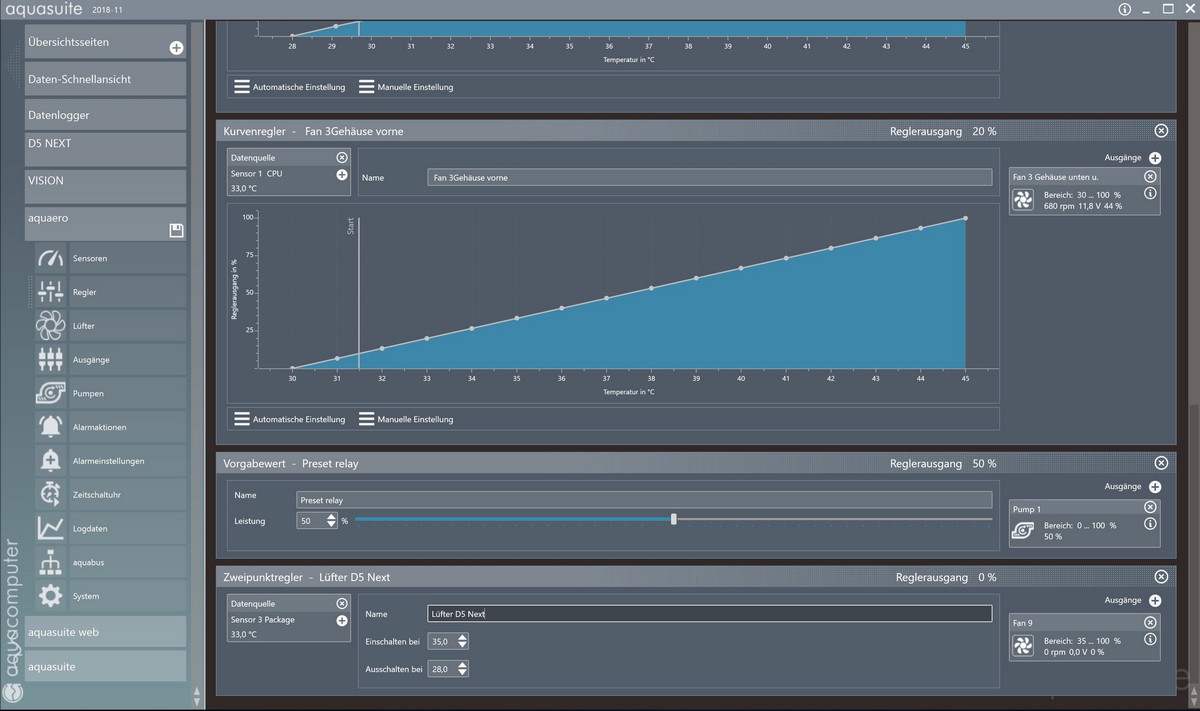
Task: Open the aquabus network icon
Action: click(x=50, y=562)
